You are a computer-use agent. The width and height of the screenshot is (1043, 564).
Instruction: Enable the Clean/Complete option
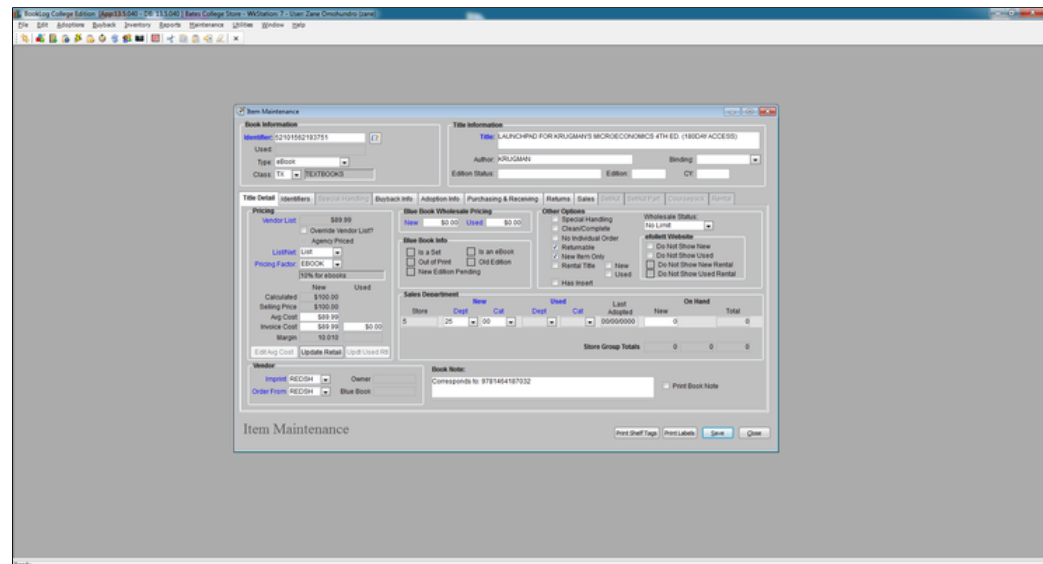[555, 229]
